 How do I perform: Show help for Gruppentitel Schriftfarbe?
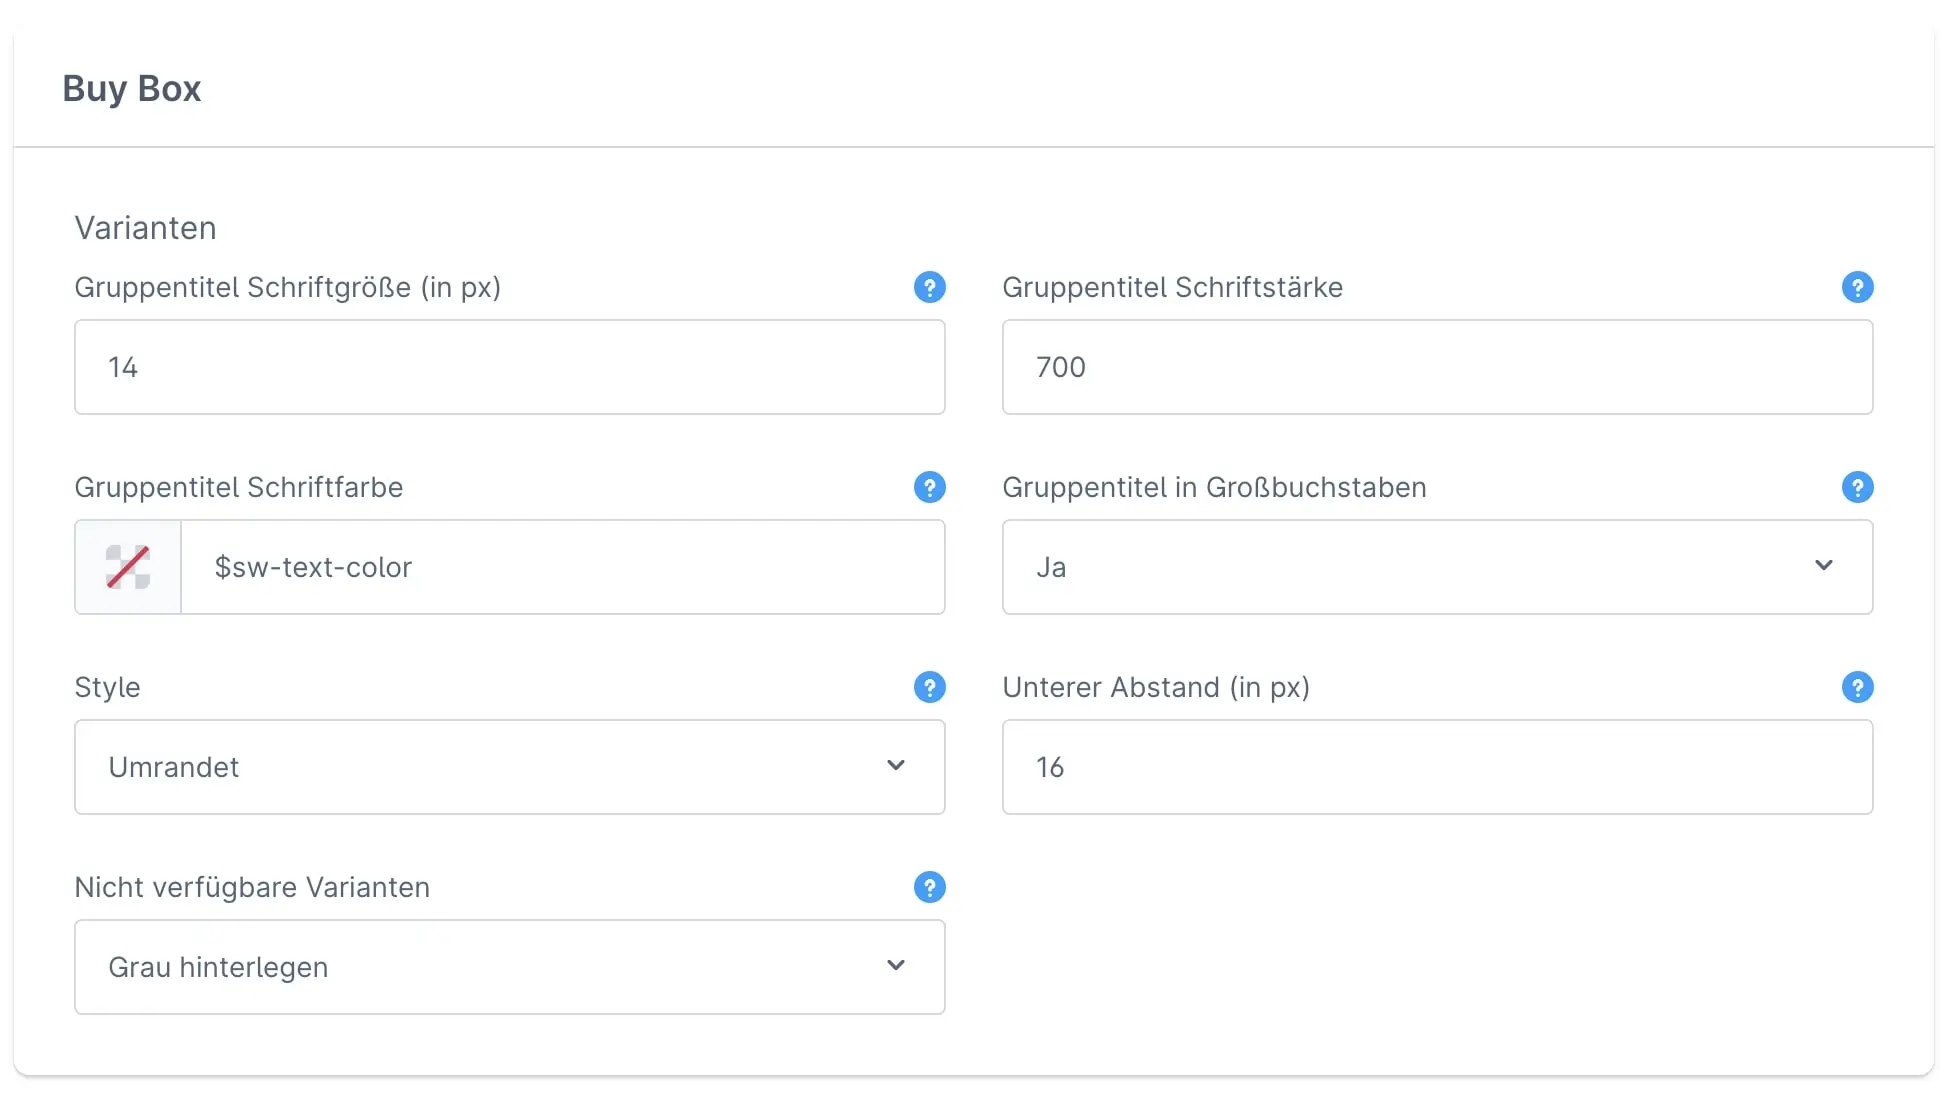tap(929, 488)
